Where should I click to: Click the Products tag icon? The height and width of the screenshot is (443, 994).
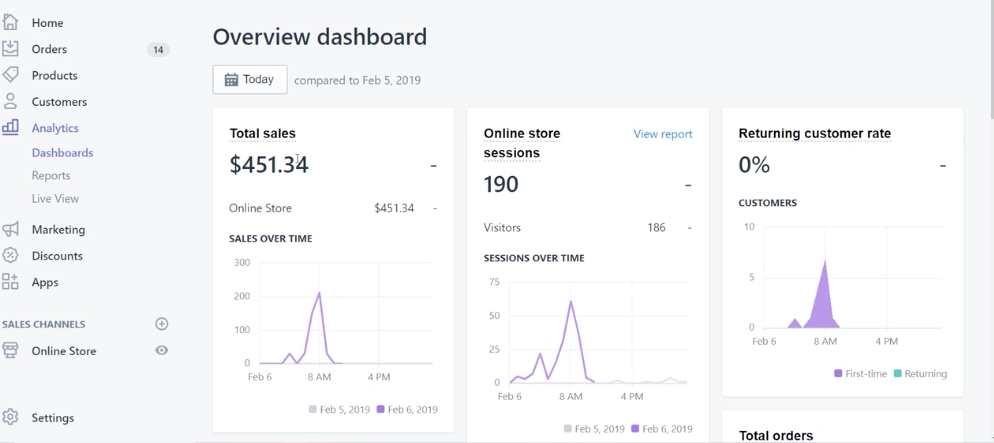click(10, 75)
